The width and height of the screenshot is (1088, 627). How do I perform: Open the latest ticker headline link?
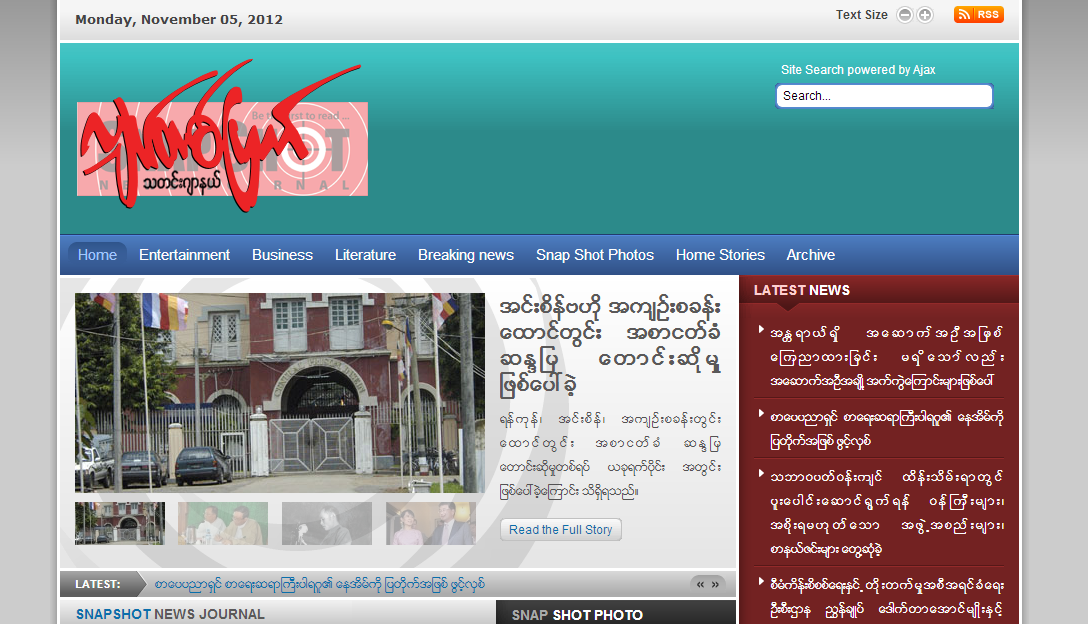pos(320,585)
